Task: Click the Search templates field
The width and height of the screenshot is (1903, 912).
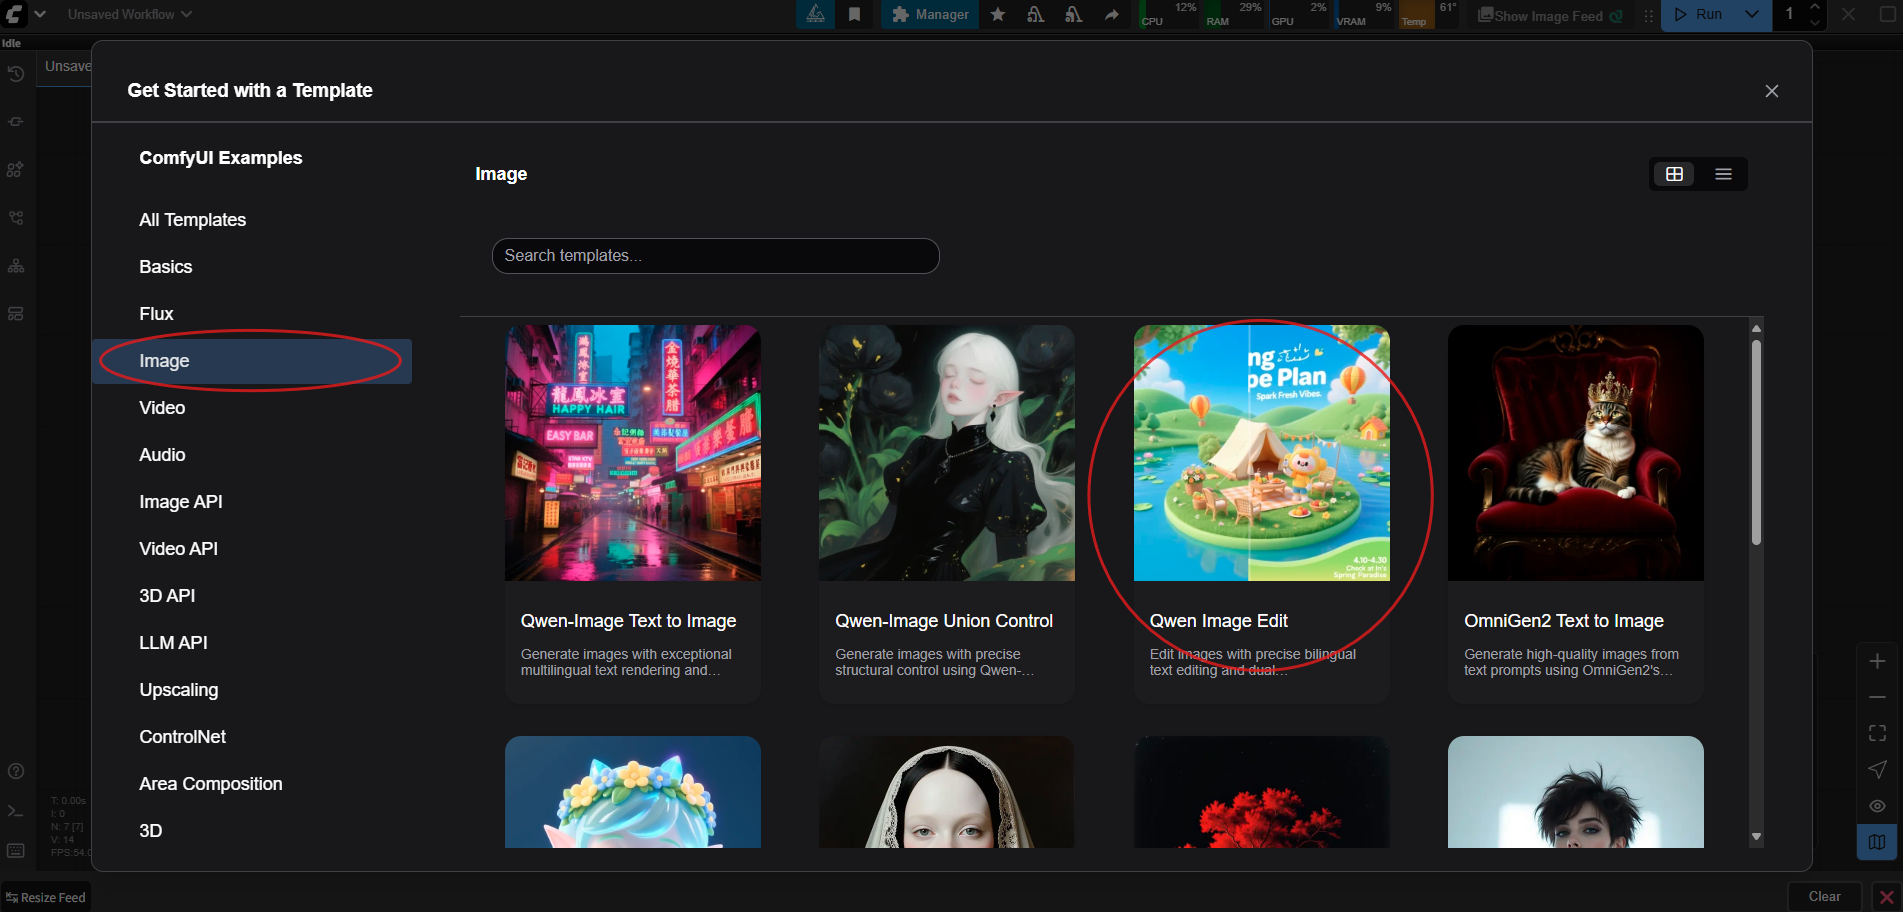Action: point(716,256)
